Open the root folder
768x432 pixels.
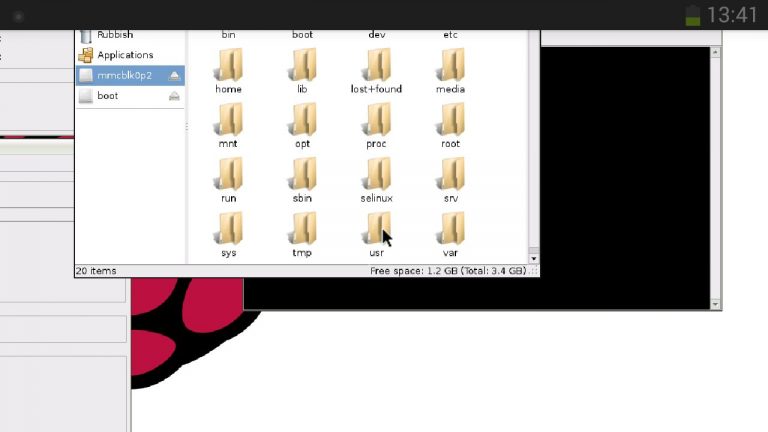[451, 125]
